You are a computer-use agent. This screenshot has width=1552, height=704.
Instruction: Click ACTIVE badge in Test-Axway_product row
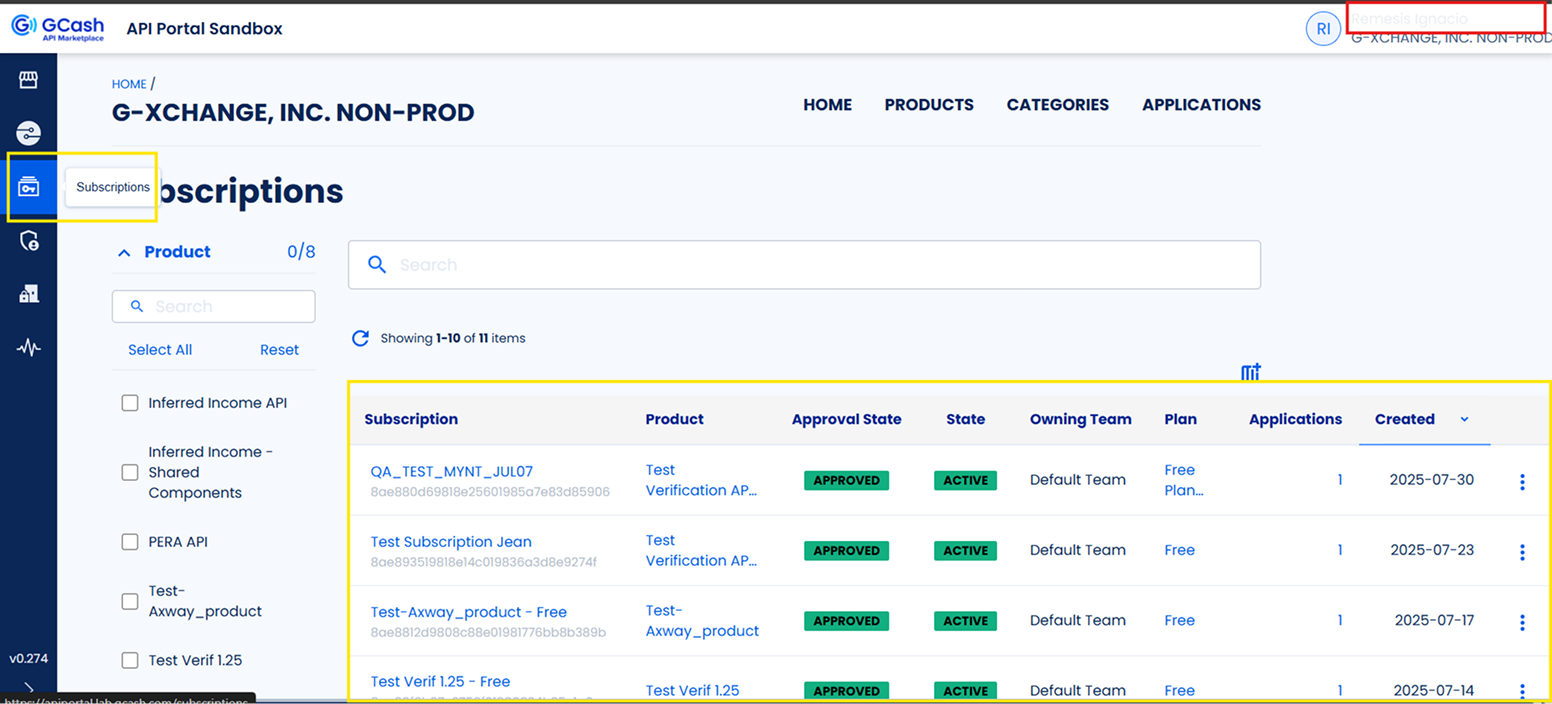pyautogui.click(x=965, y=621)
